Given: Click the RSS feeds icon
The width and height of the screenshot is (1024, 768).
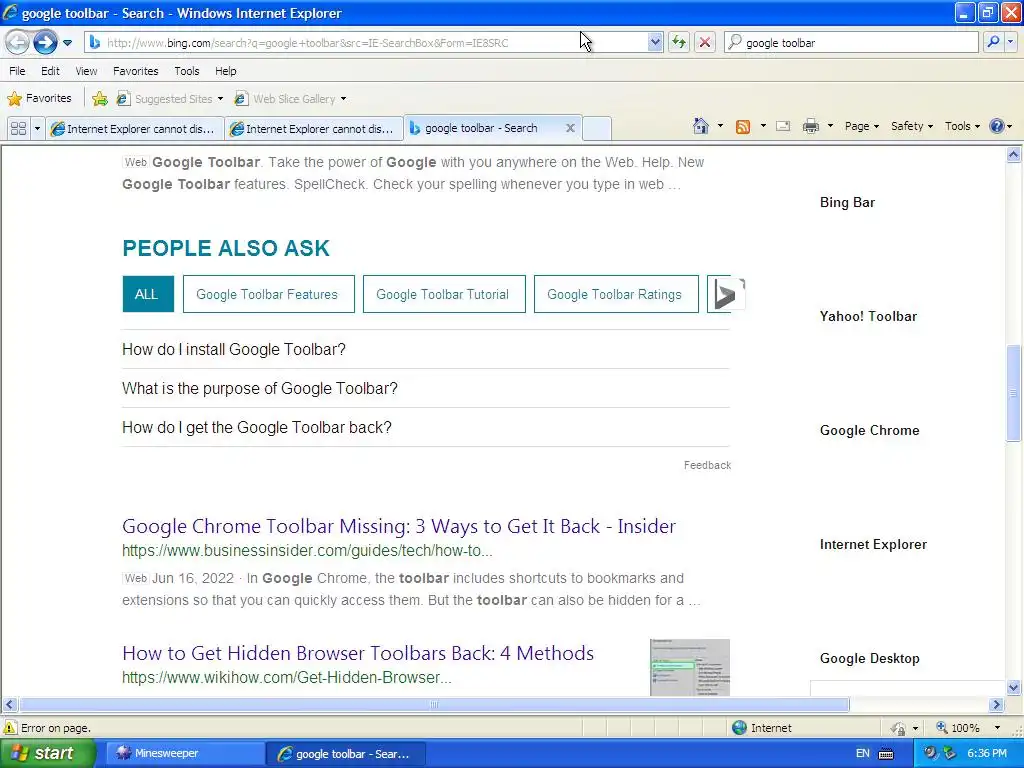Looking at the screenshot, I should (x=743, y=127).
